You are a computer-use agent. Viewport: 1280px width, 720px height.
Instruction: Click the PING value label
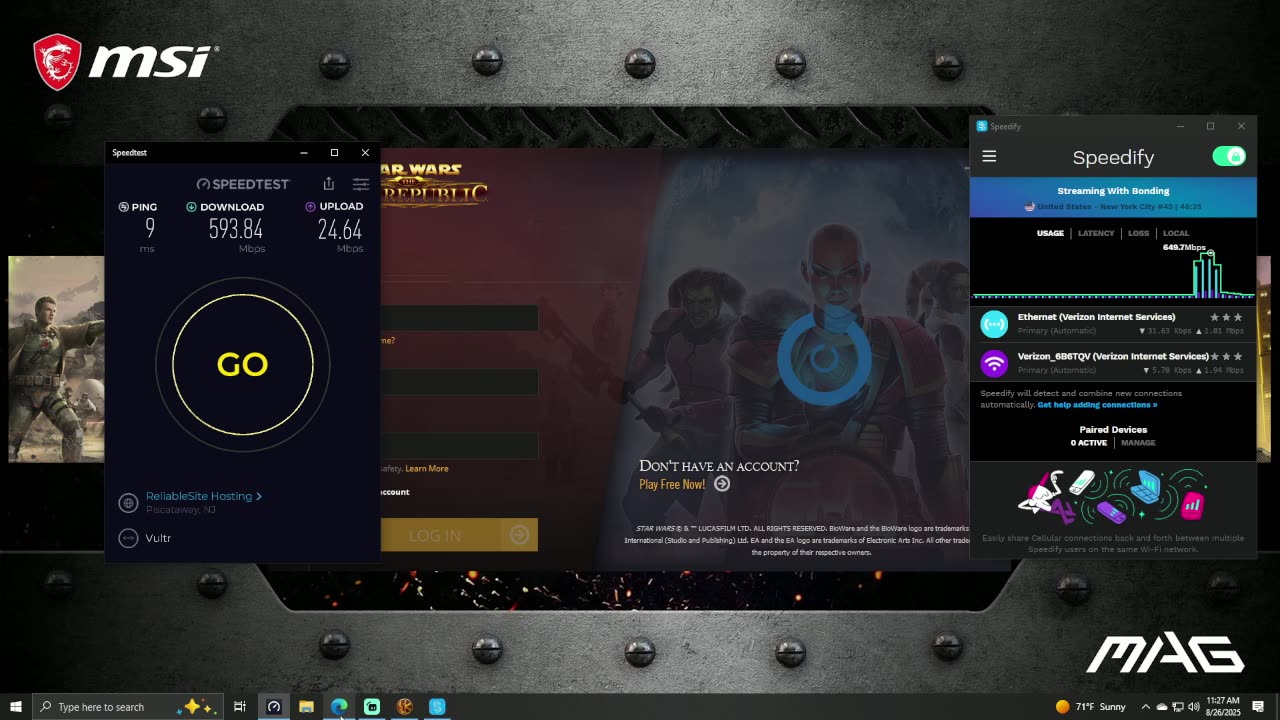tap(139, 207)
